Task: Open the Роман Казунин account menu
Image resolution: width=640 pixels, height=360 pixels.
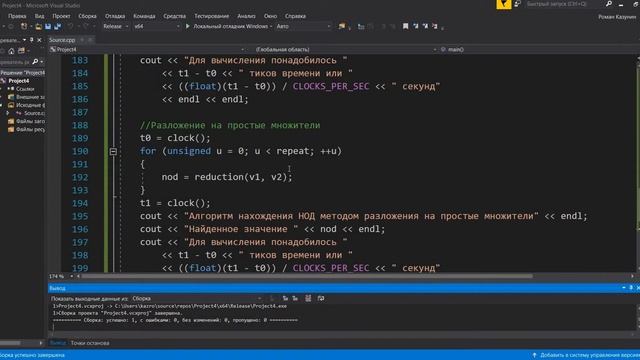Action: click(x=617, y=17)
